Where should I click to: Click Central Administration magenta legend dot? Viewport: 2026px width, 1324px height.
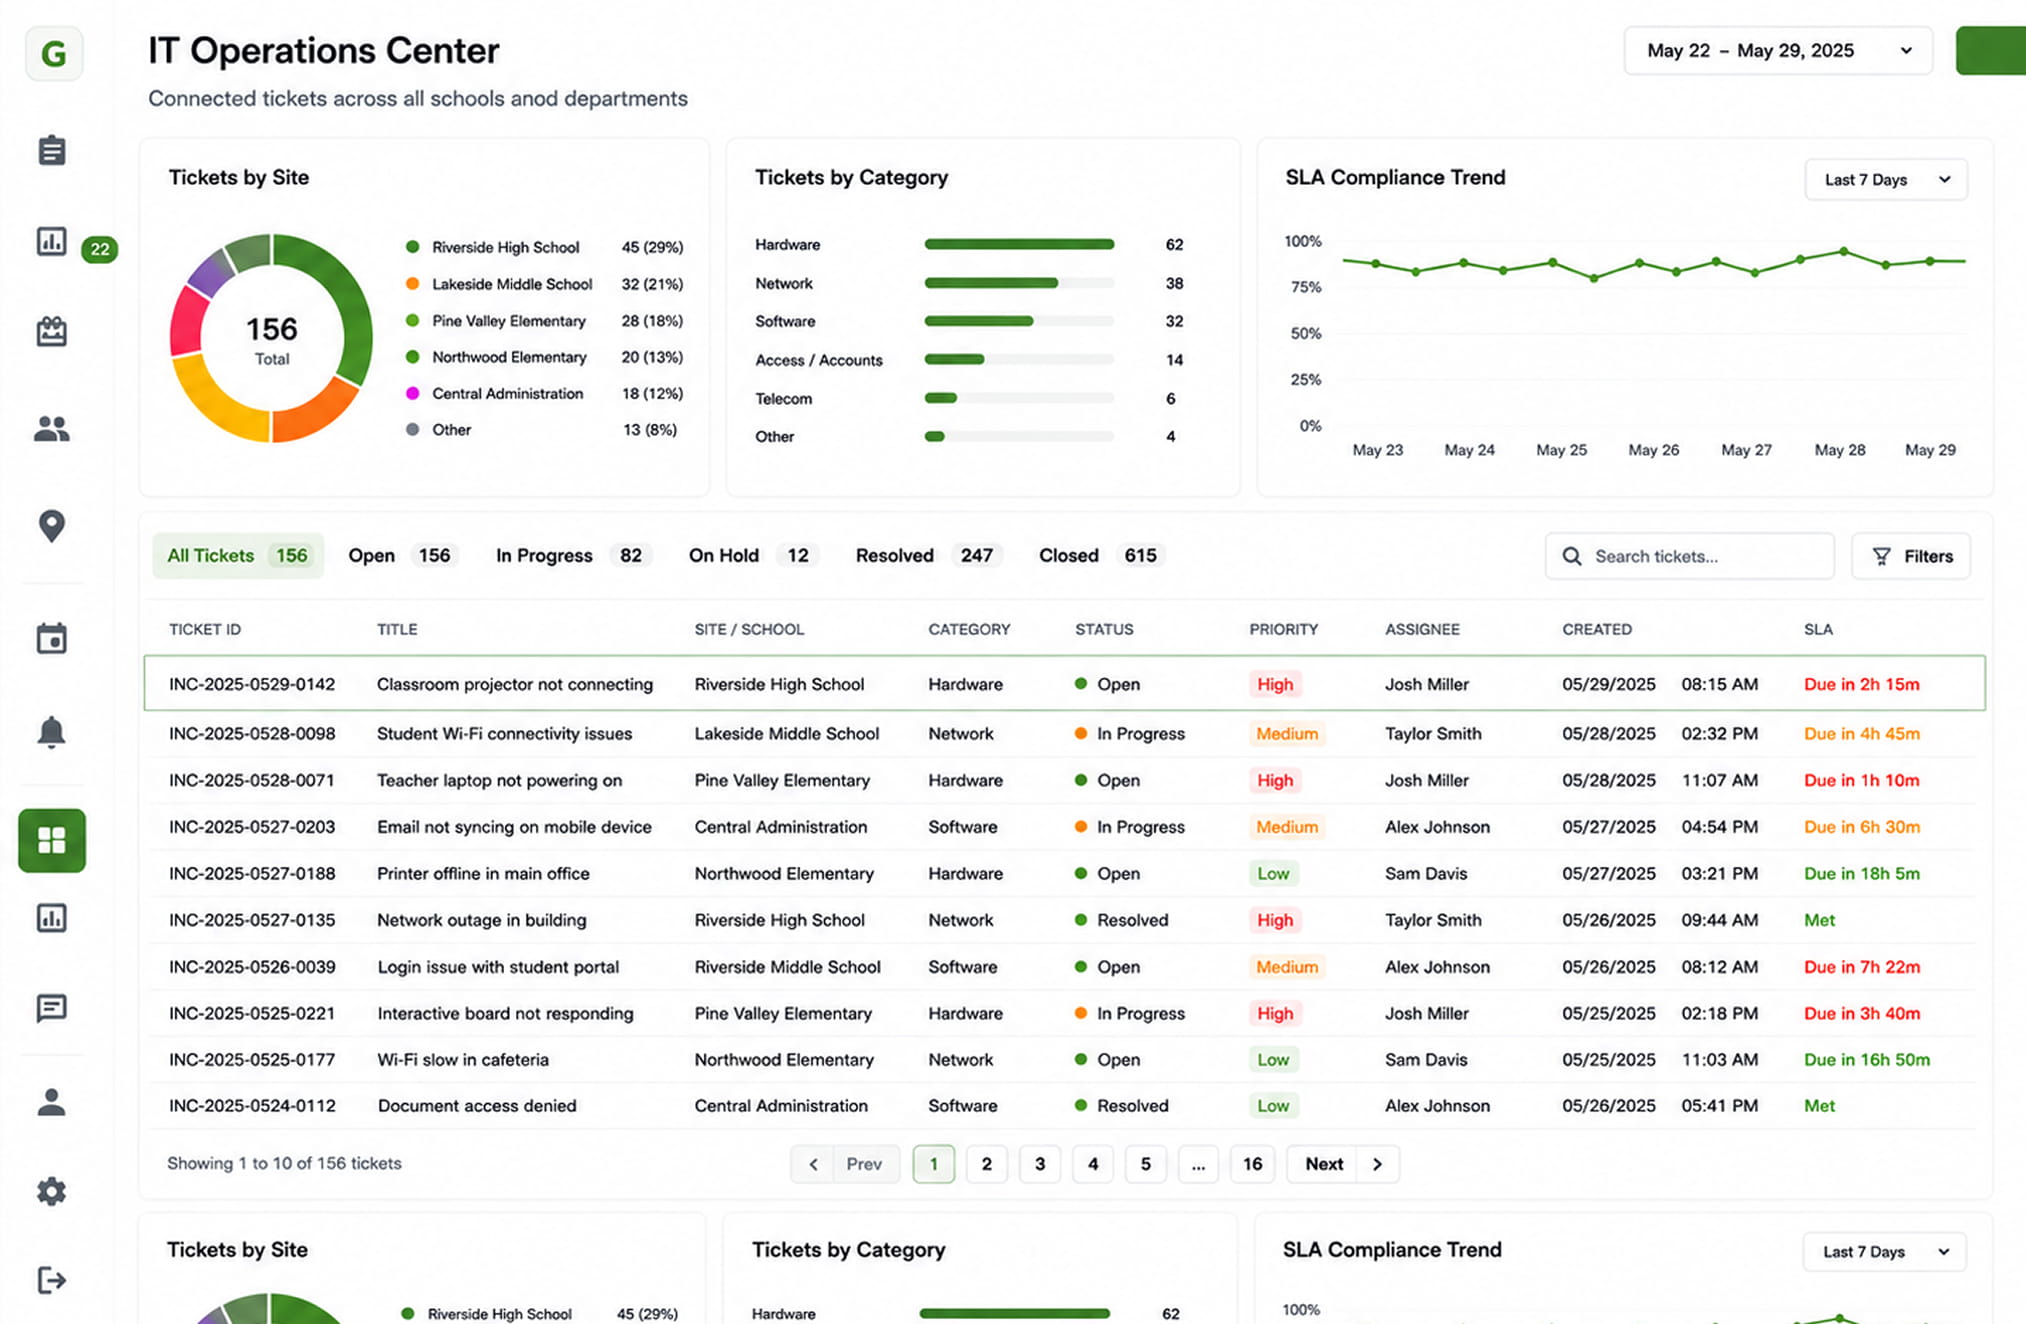[412, 394]
